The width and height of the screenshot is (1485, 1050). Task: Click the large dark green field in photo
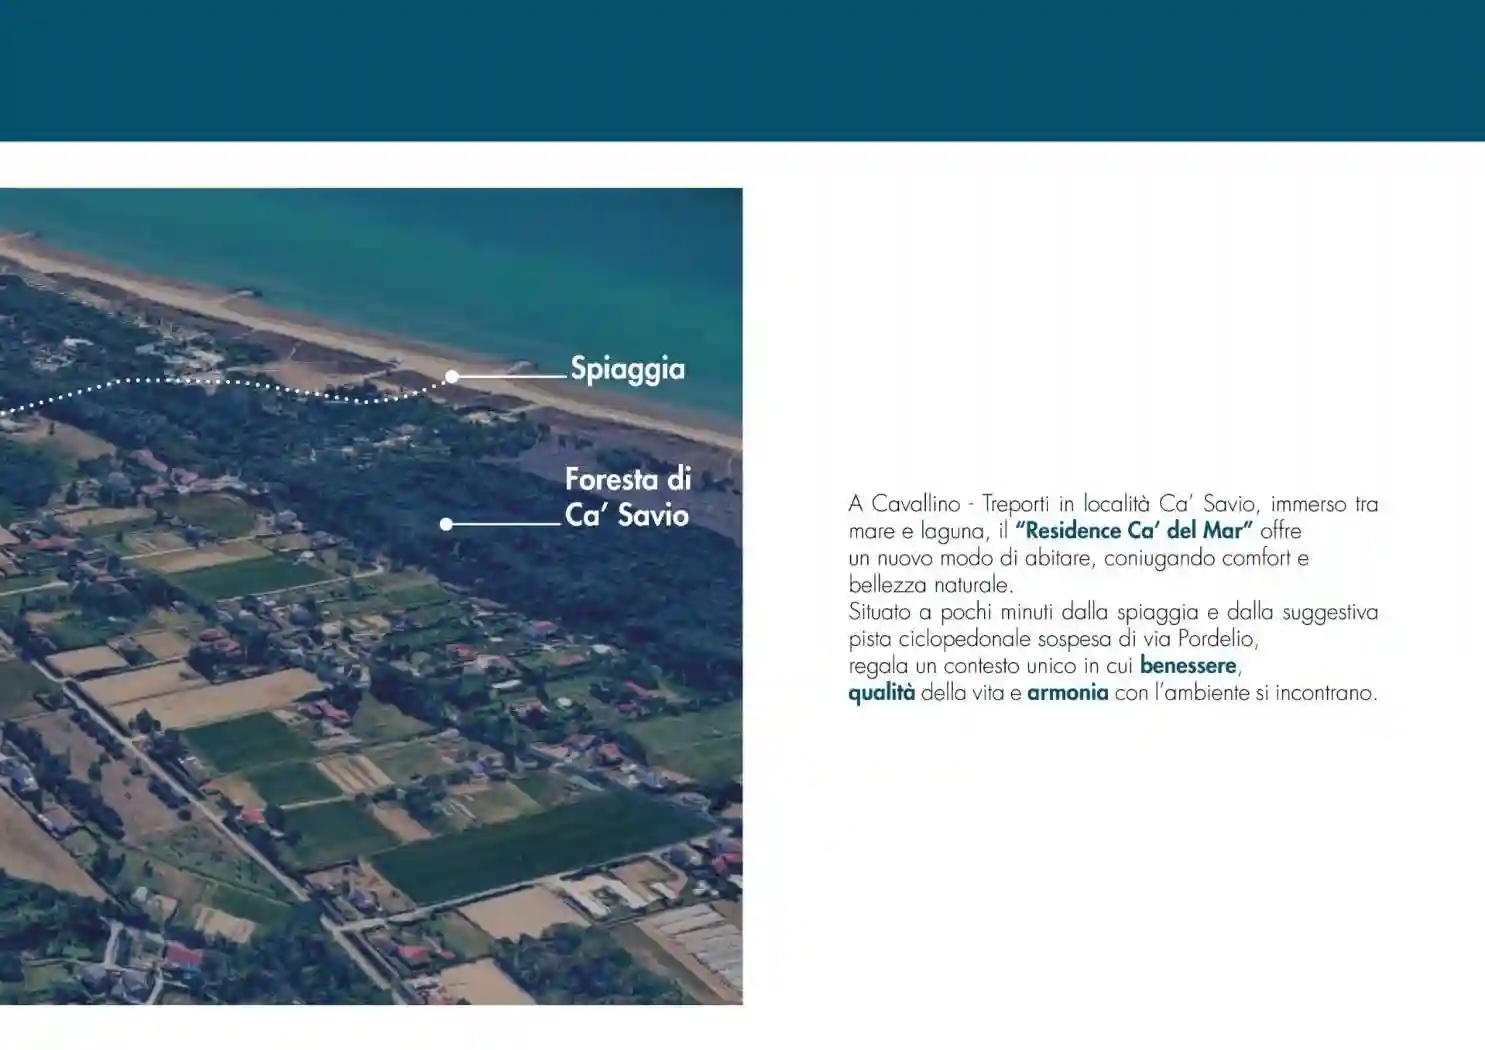[x=540, y=845]
